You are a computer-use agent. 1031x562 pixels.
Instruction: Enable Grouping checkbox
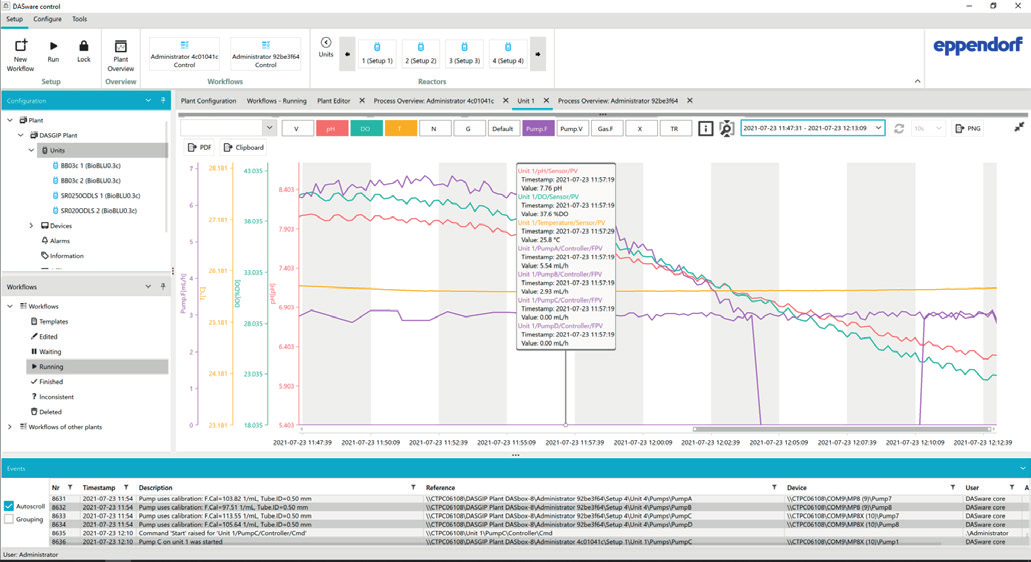(9, 519)
